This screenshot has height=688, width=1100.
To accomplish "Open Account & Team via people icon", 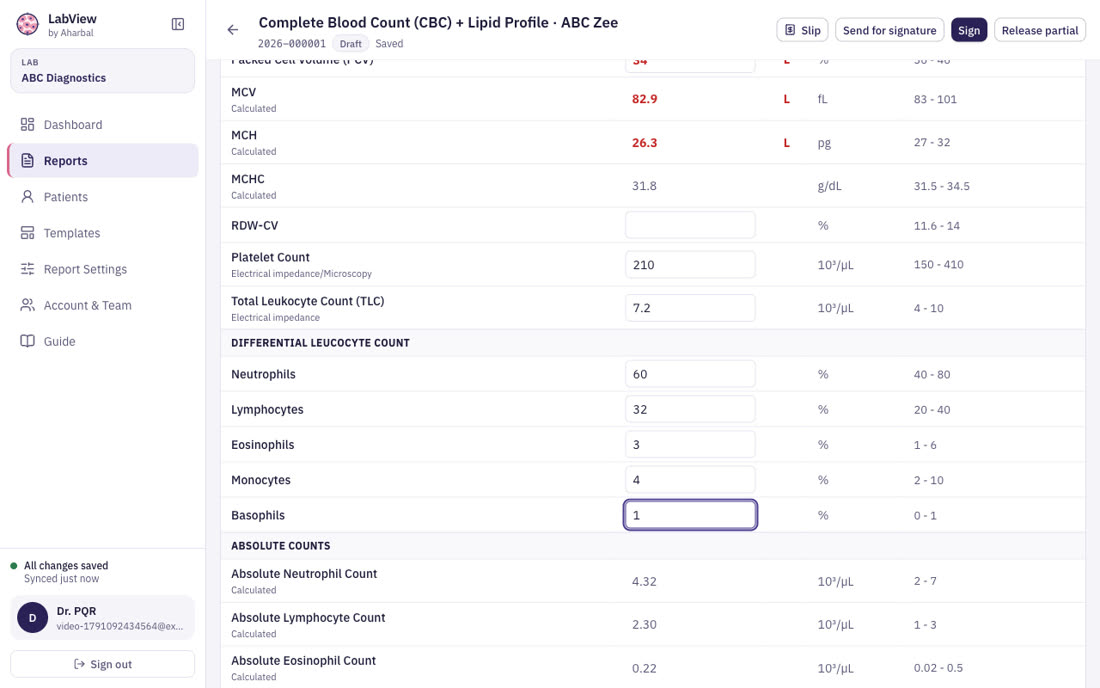I will click(27, 305).
